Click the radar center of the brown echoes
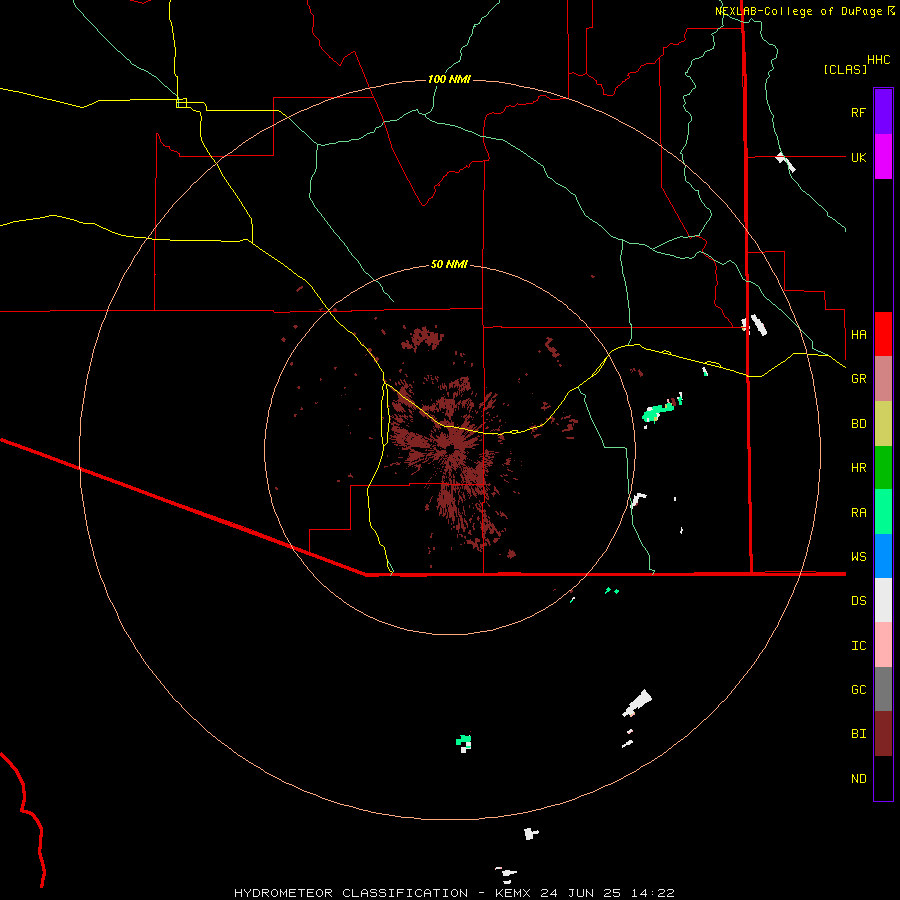 [x=450, y=449]
